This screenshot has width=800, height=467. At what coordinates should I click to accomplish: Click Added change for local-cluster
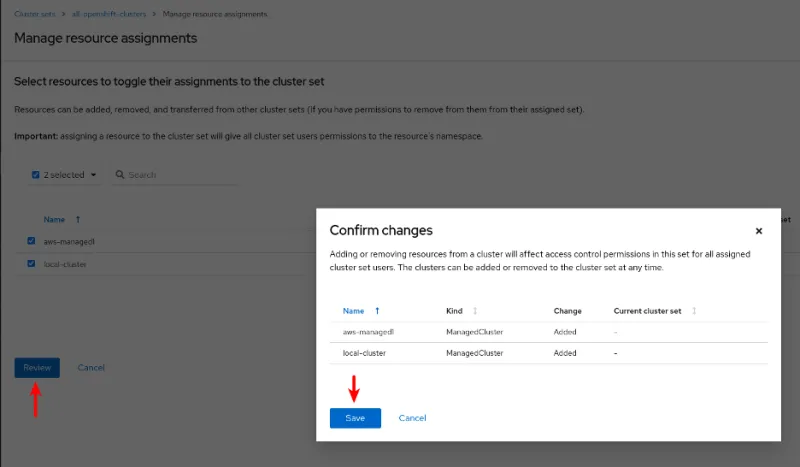[x=565, y=353]
